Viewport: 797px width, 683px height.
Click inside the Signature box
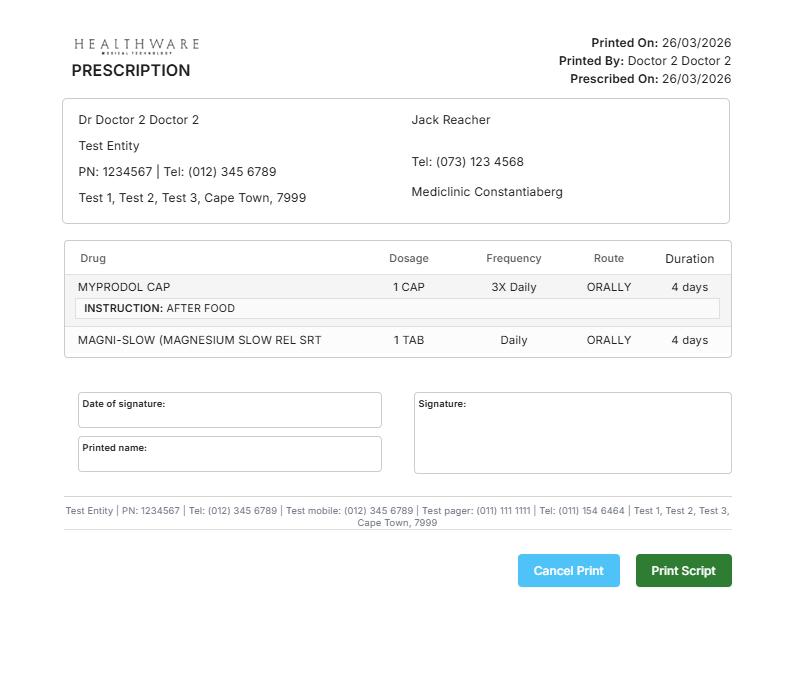(573, 433)
